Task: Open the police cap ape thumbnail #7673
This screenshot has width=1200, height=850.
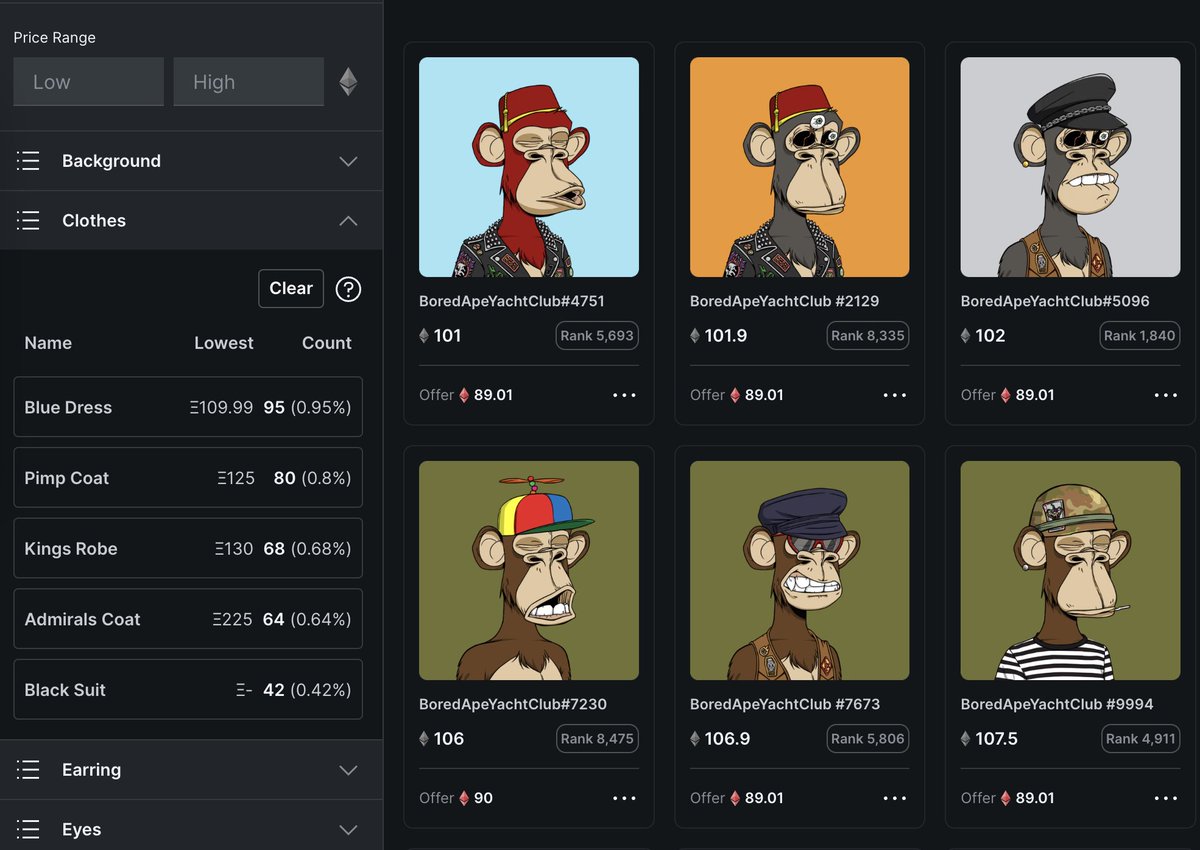Action: (800, 570)
